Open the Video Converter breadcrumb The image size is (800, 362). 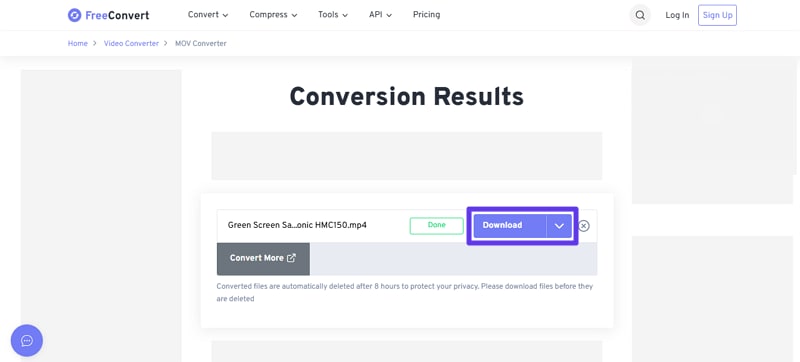[131, 44]
